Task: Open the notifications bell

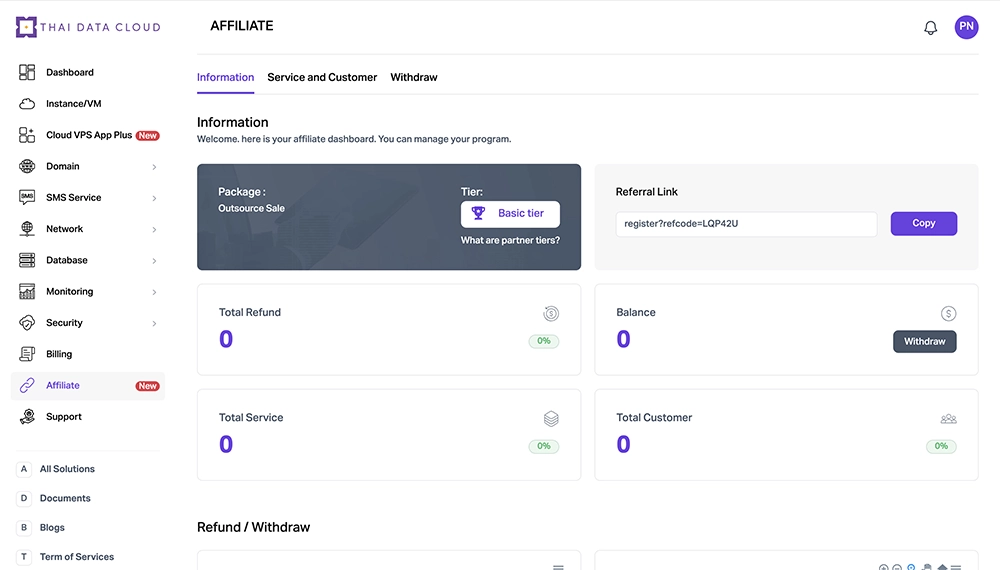Action: point(930,27)
